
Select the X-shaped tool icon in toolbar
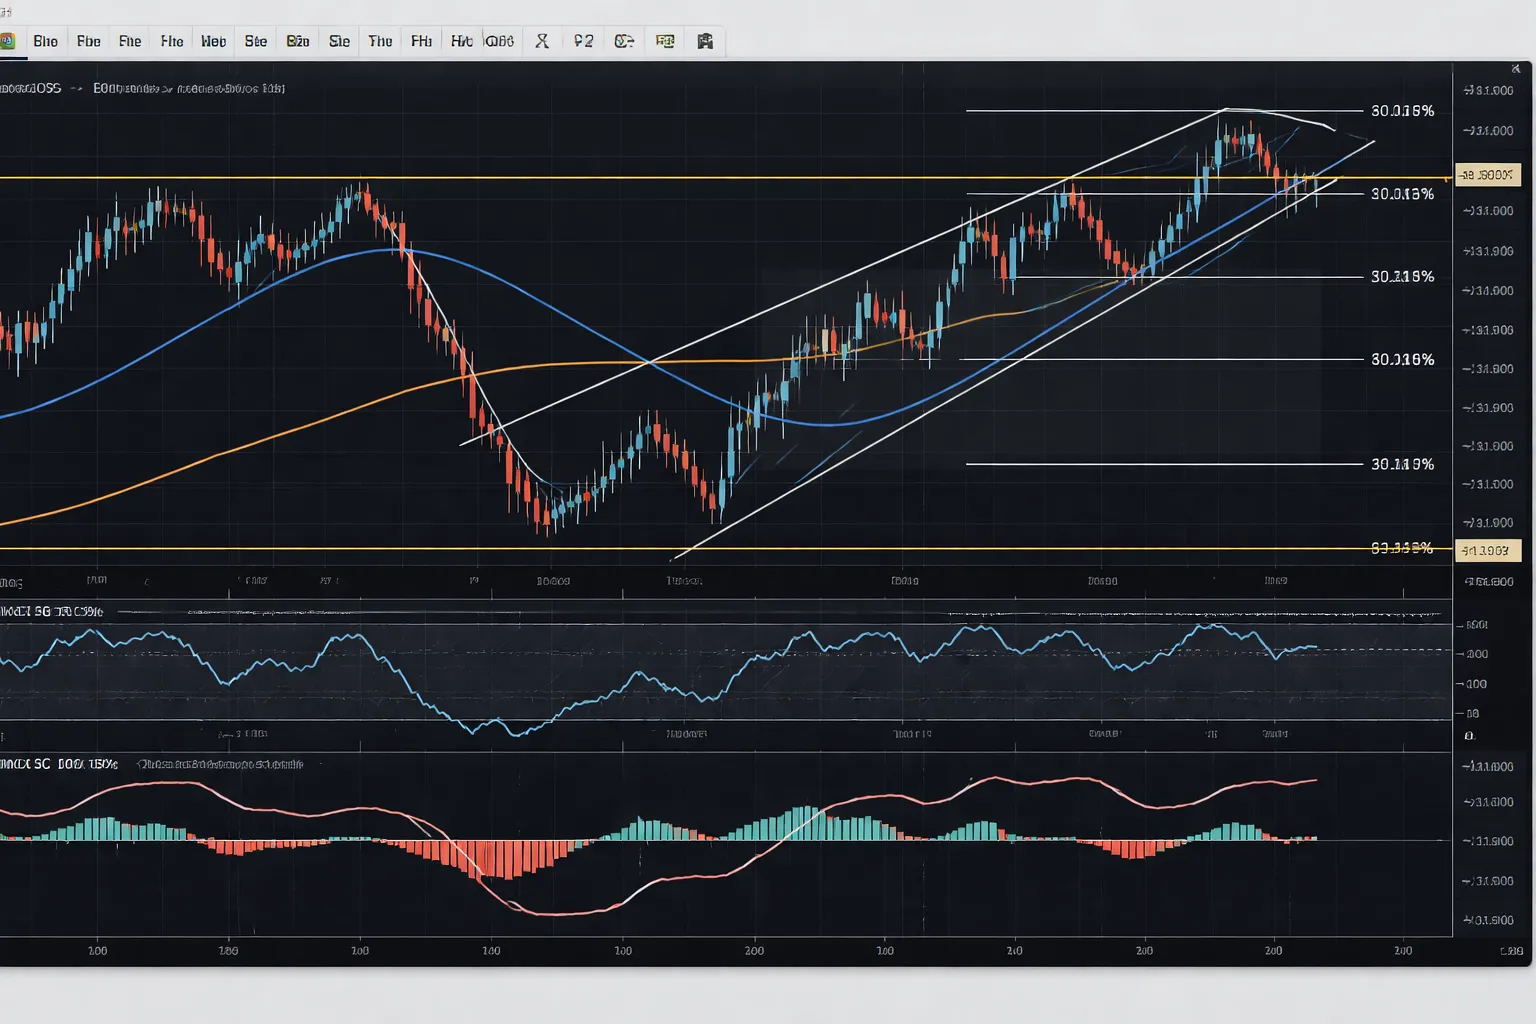(x=542, y=41)
